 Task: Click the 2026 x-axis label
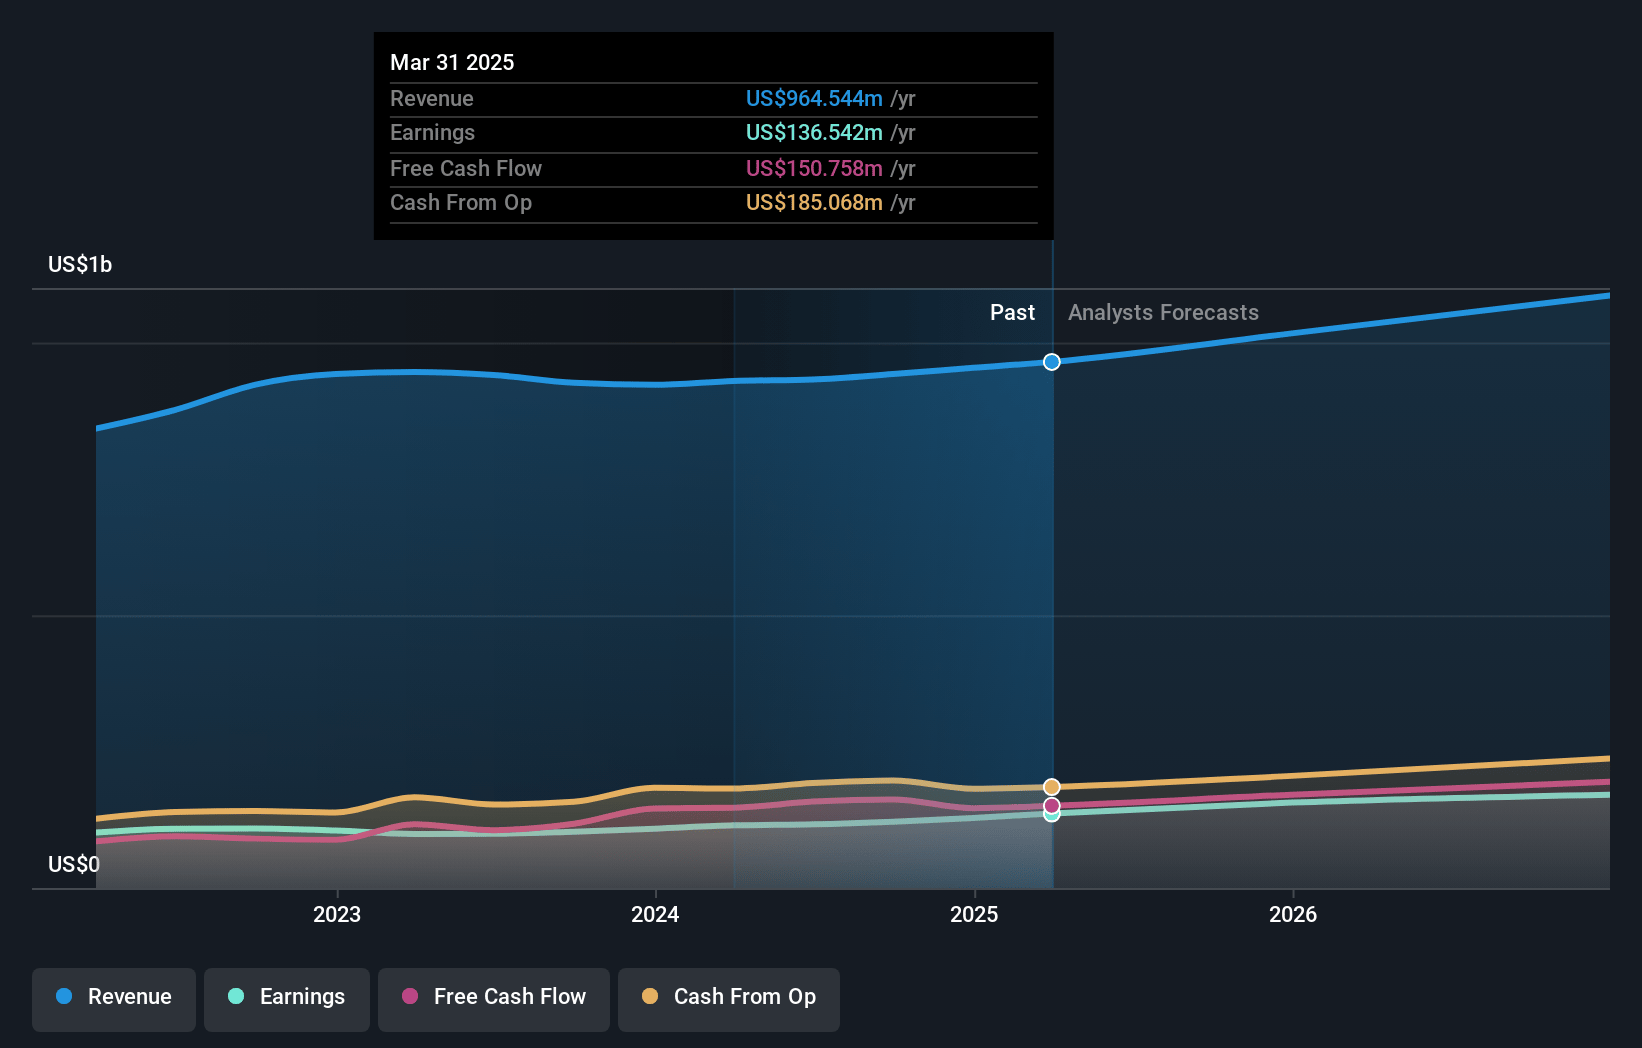pyautogui.click(x=1293, y=914)
